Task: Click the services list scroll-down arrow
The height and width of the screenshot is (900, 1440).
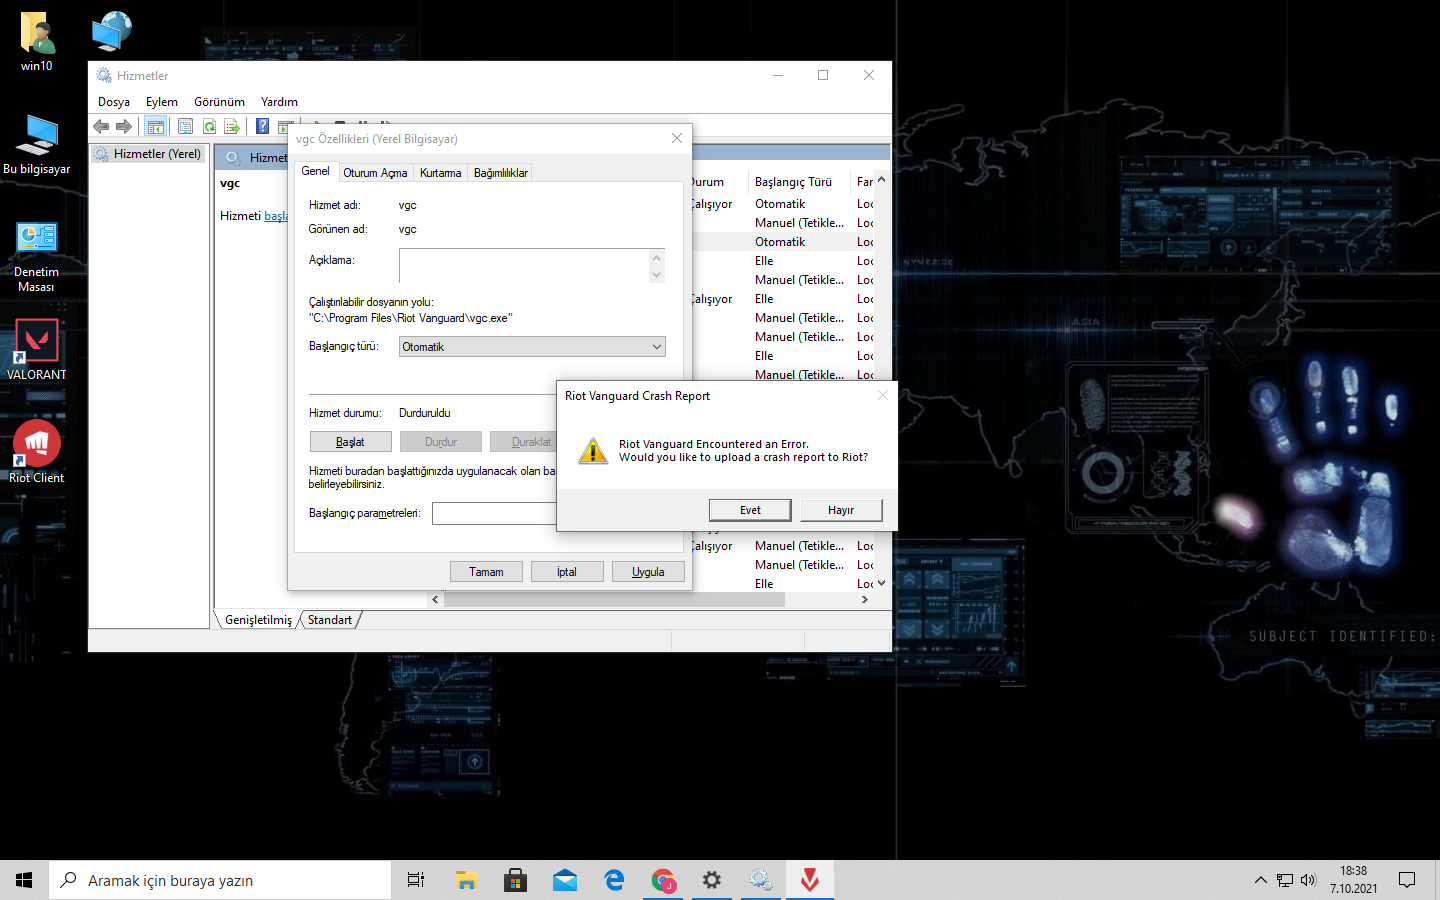Action: click(x=881, y=583)
